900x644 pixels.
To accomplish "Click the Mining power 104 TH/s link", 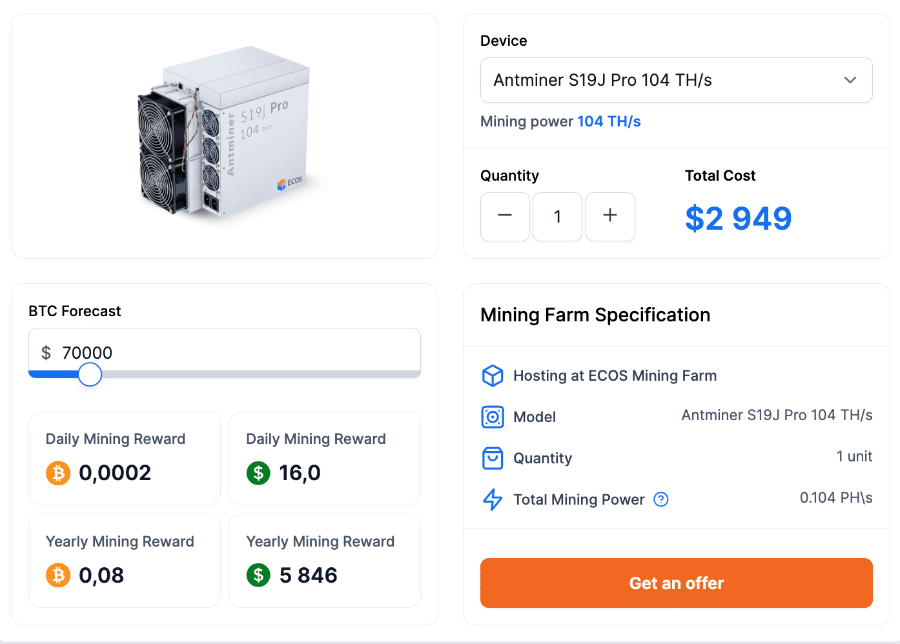I will [x=609, y=122].
